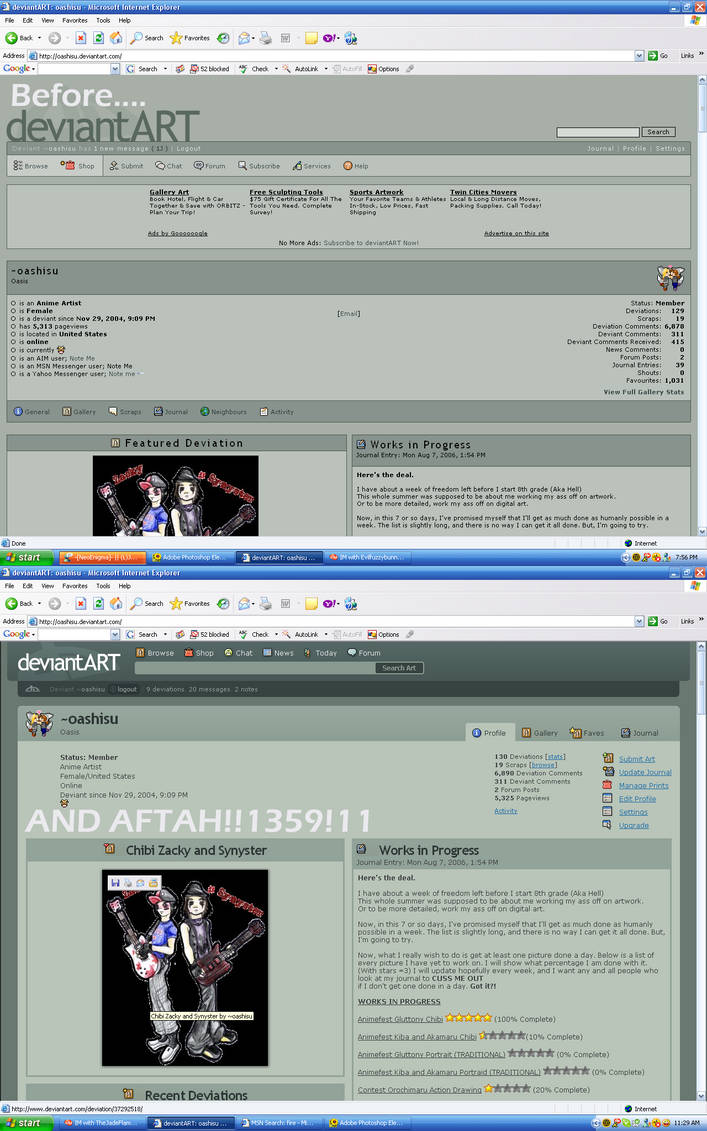Viewport: 707px width, 1131px height.
Task: Switch to Journal tab in new layout
Action: 639,733
